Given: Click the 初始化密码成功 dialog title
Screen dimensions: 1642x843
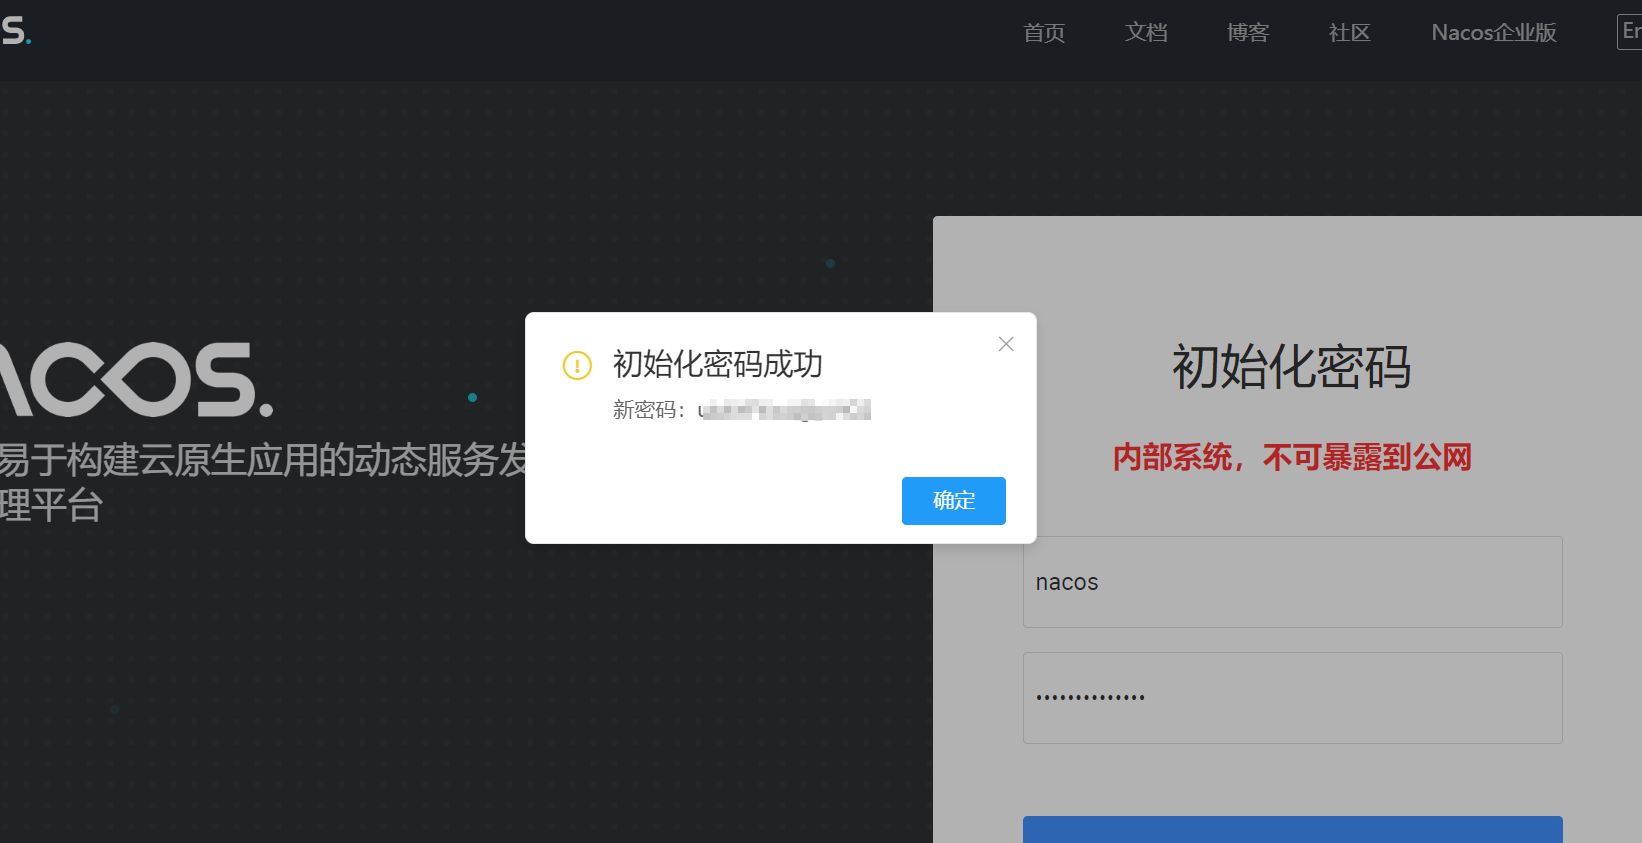Looking at the screenshot, I should click(717, 364).
